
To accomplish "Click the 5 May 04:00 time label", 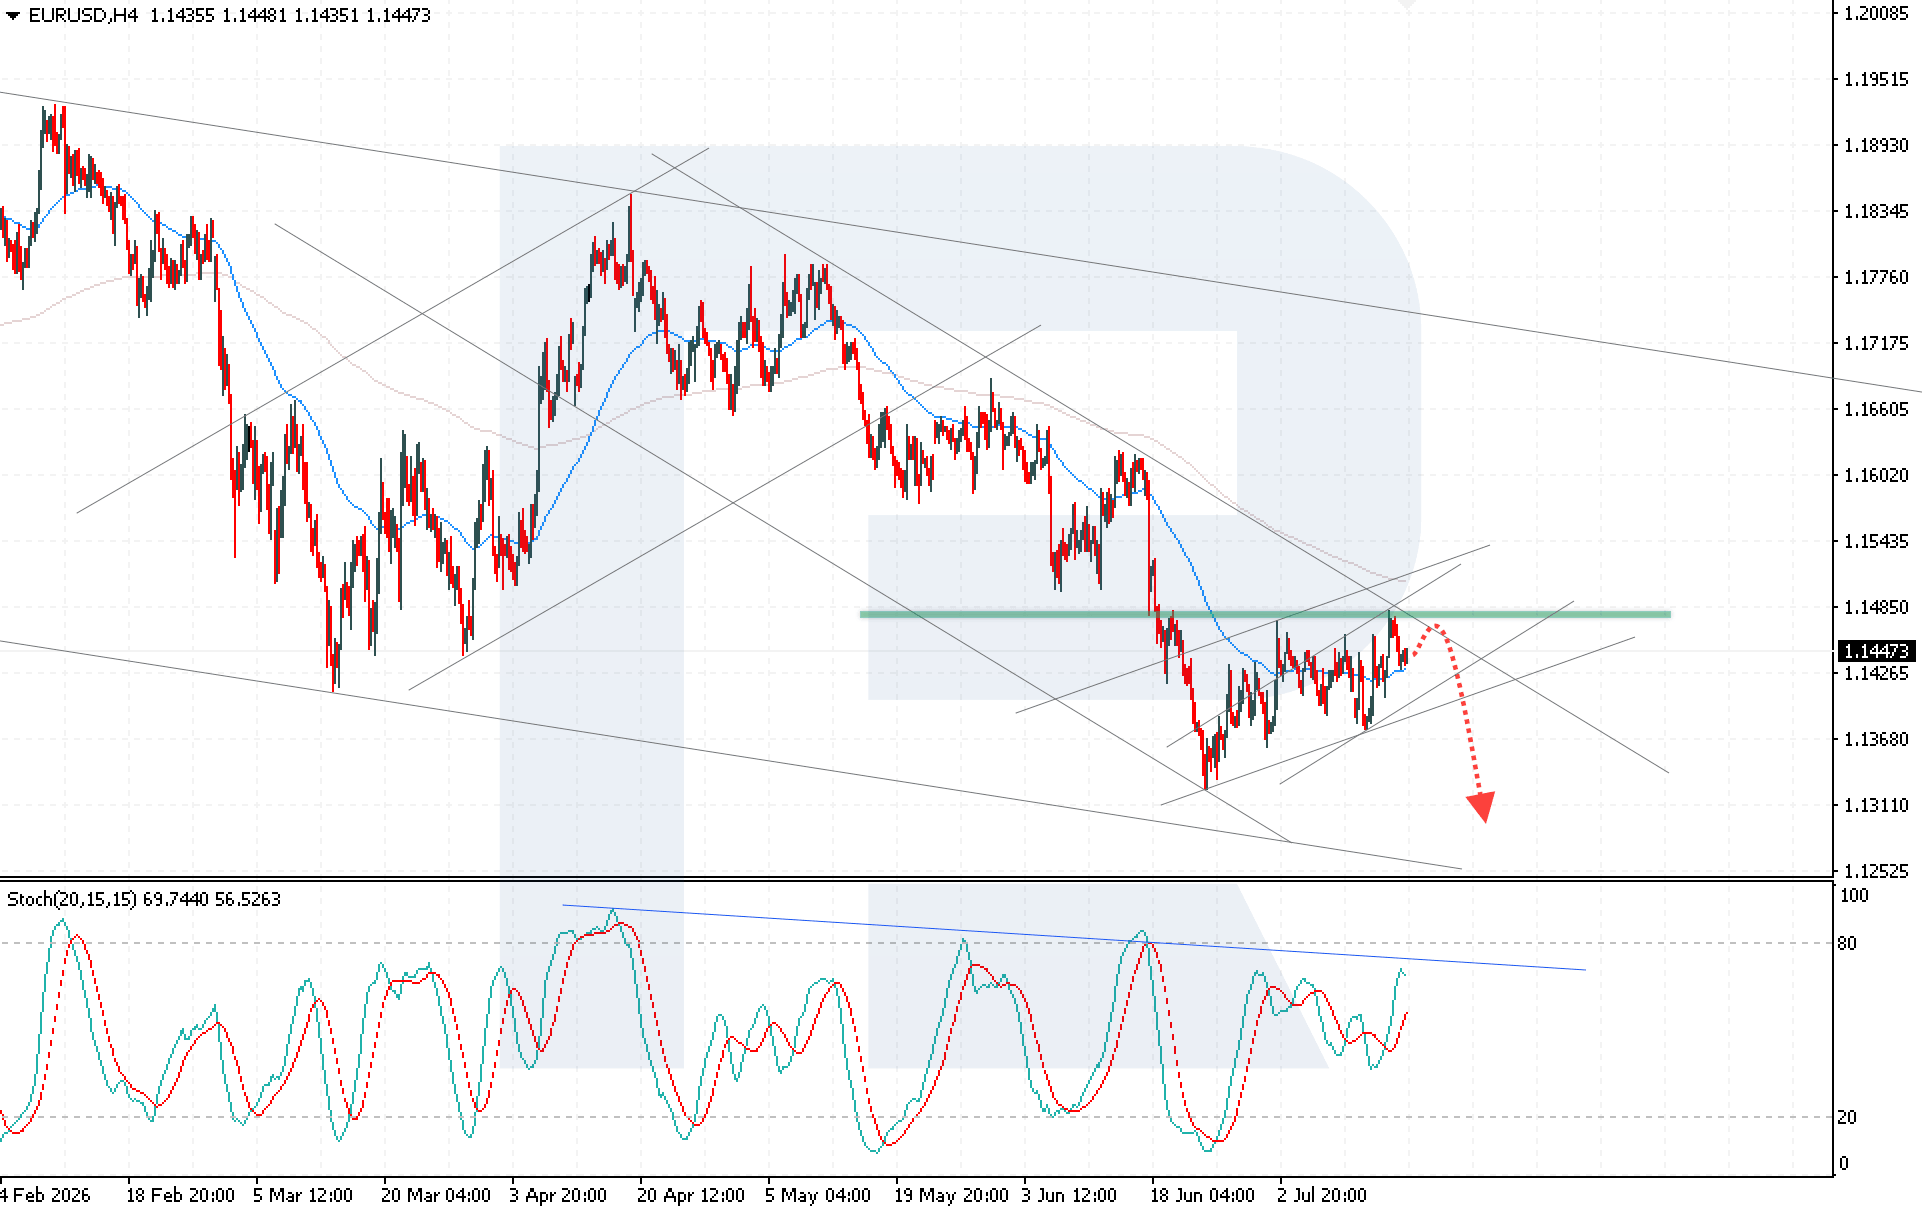I will (x=817, y=1195).
